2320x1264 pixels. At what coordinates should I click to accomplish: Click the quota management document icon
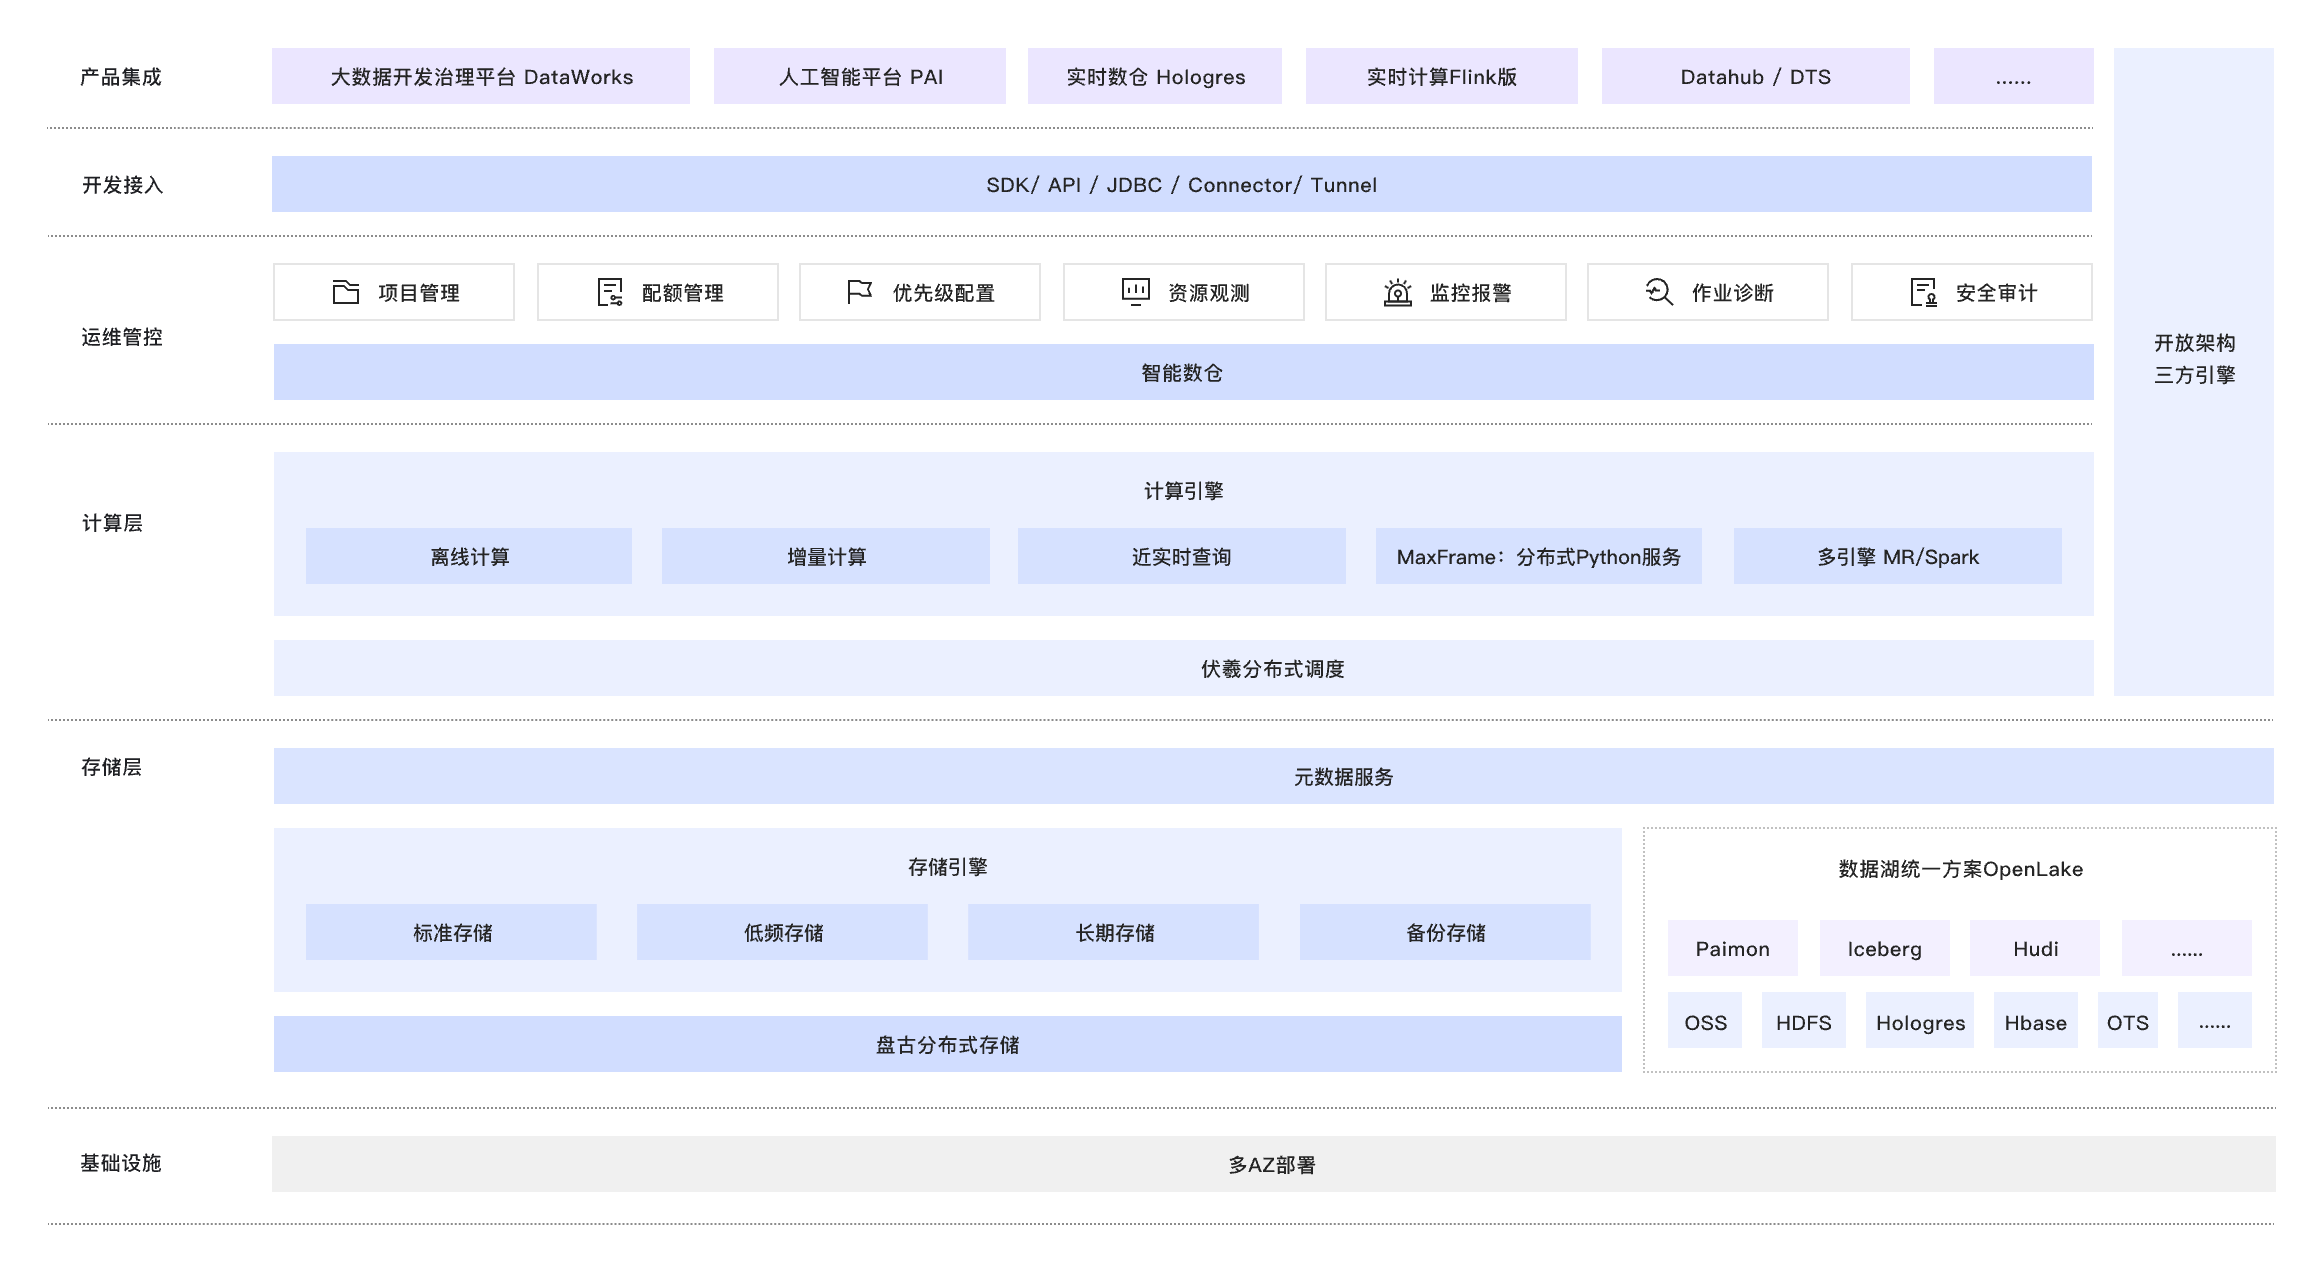coord(610,292)
